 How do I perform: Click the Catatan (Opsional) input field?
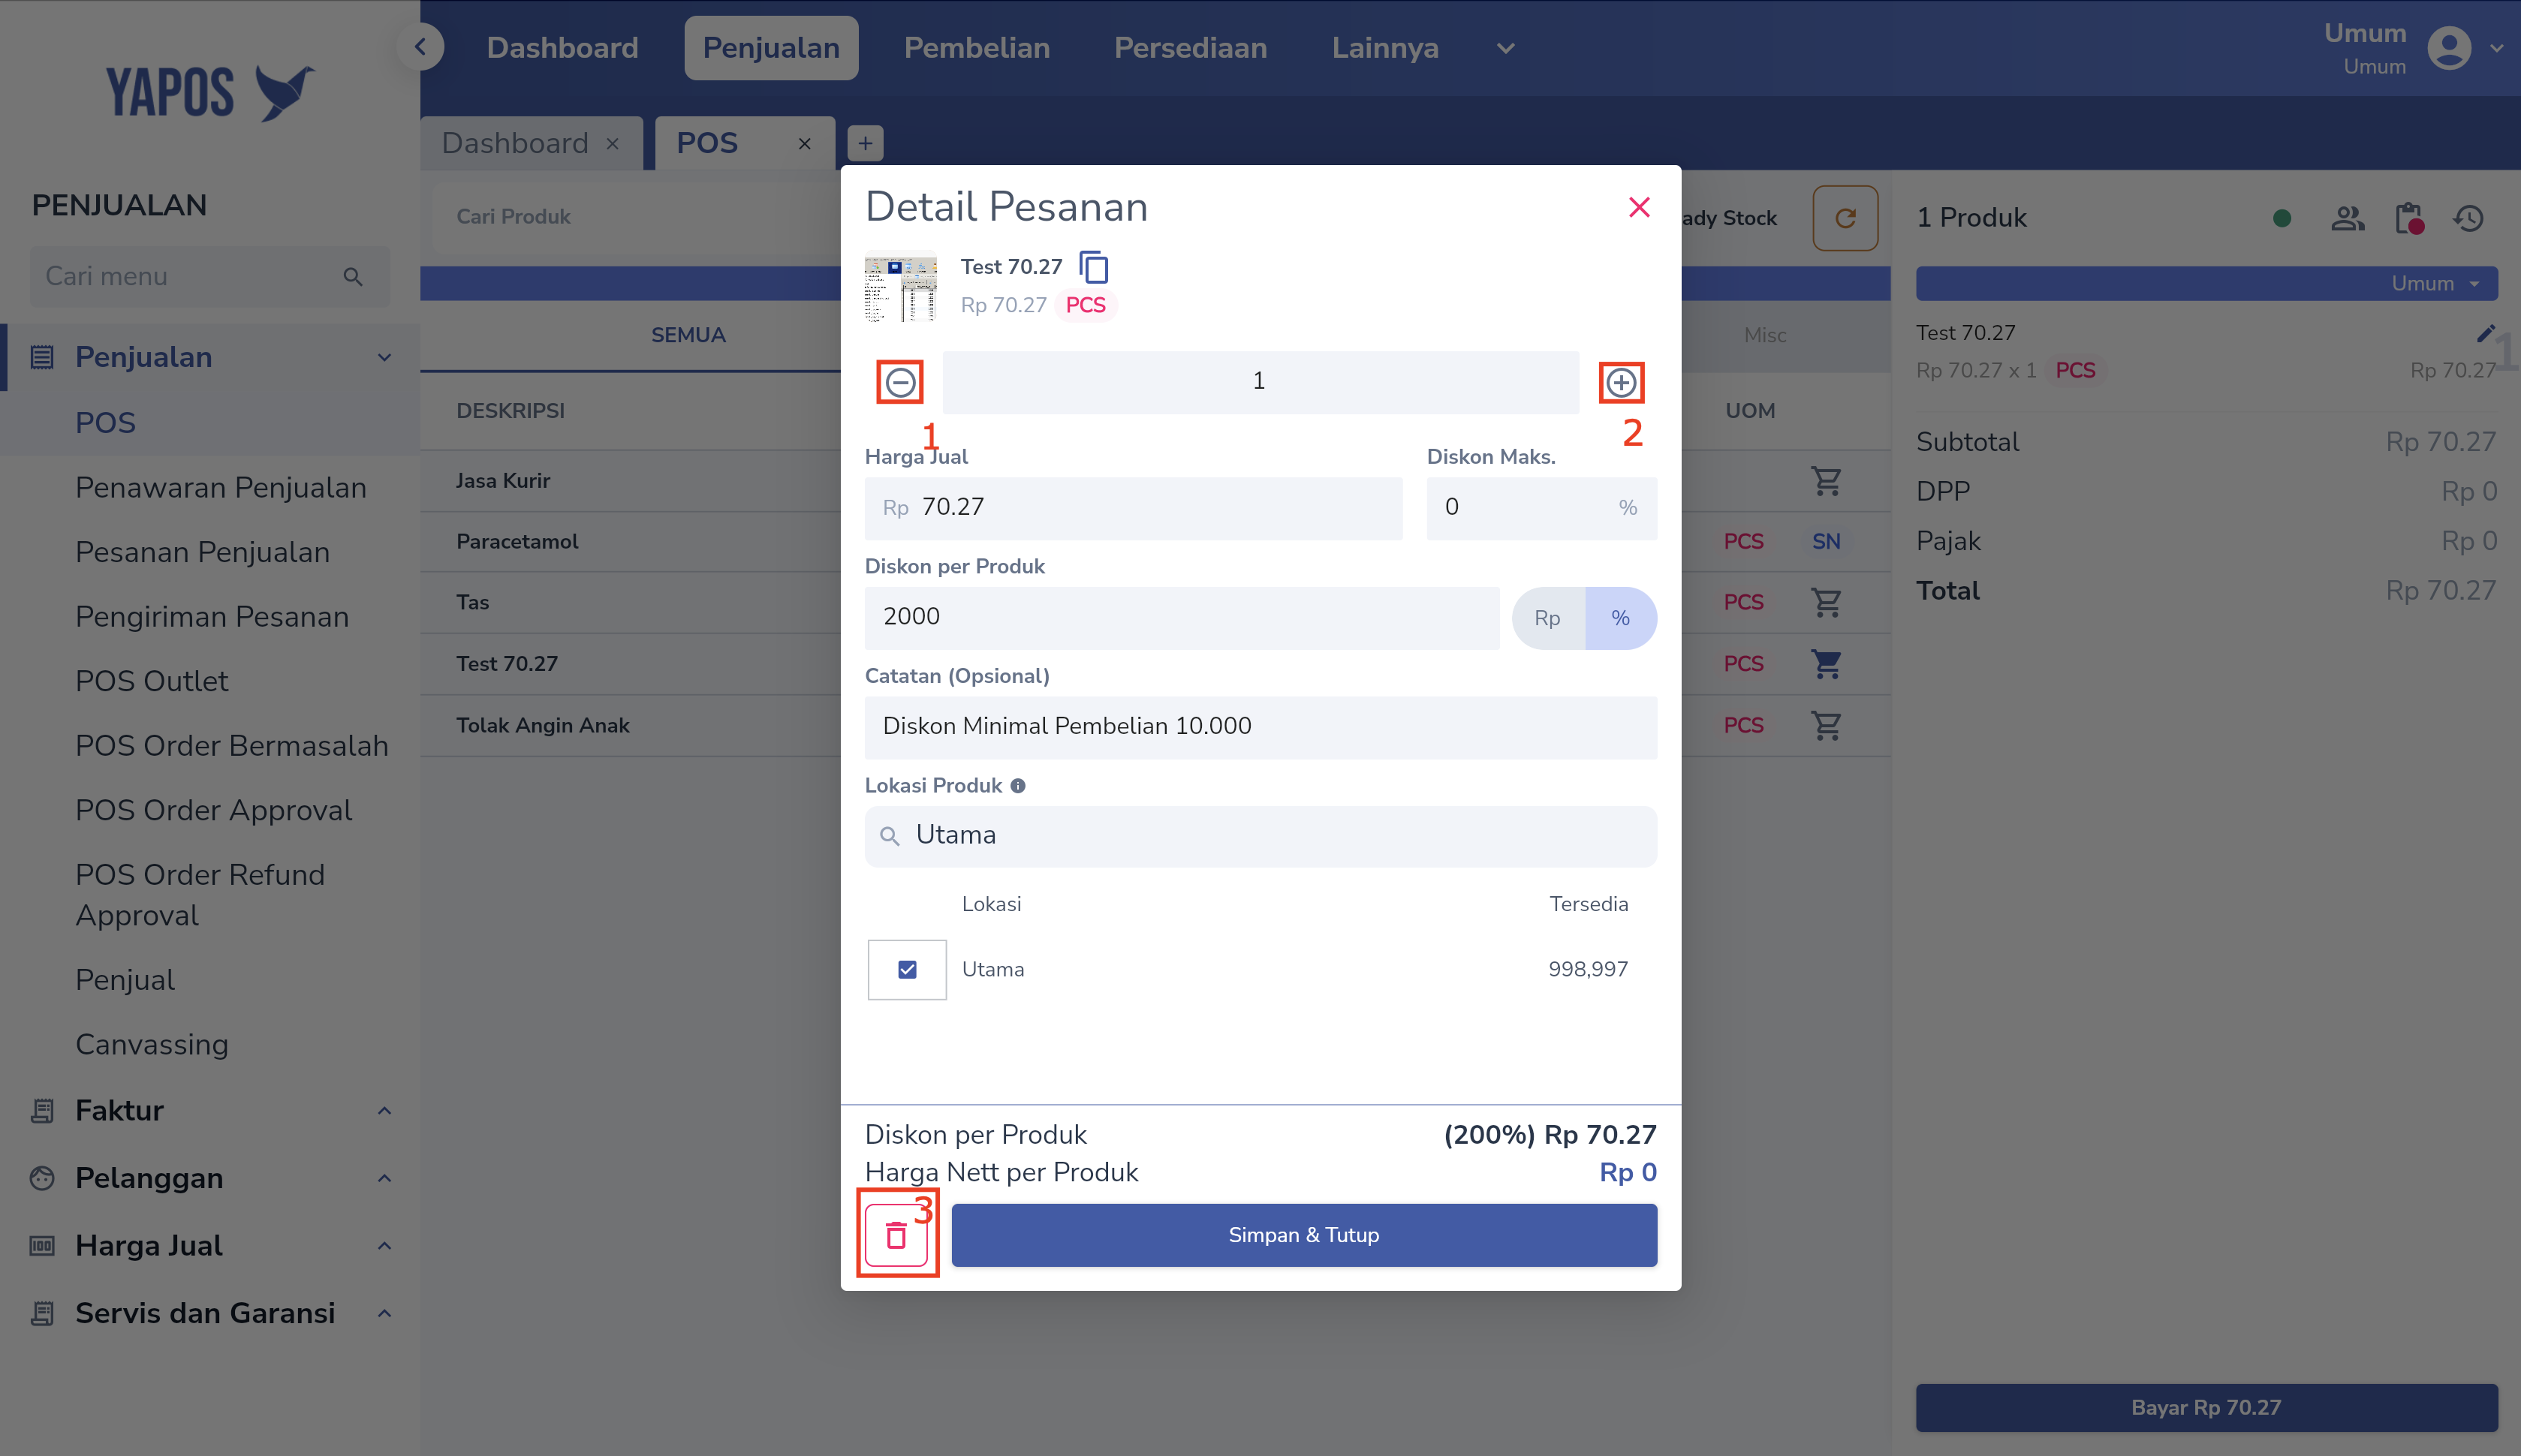point(1260,726)
